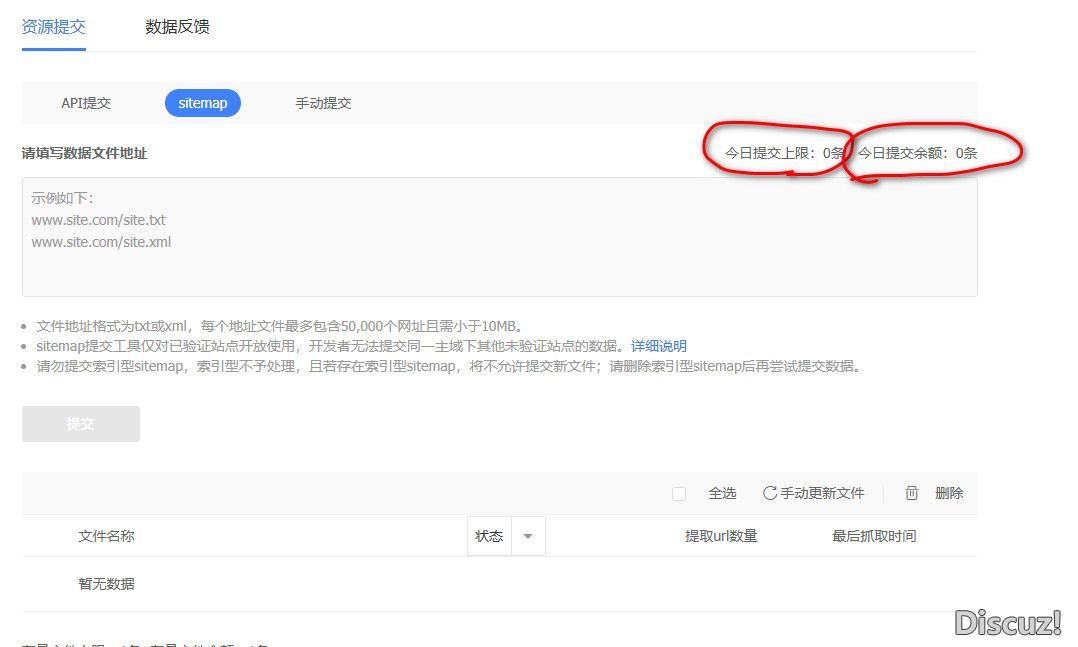Select the API提交 submission method
The image size is (1078, 647).
[86, 103]
